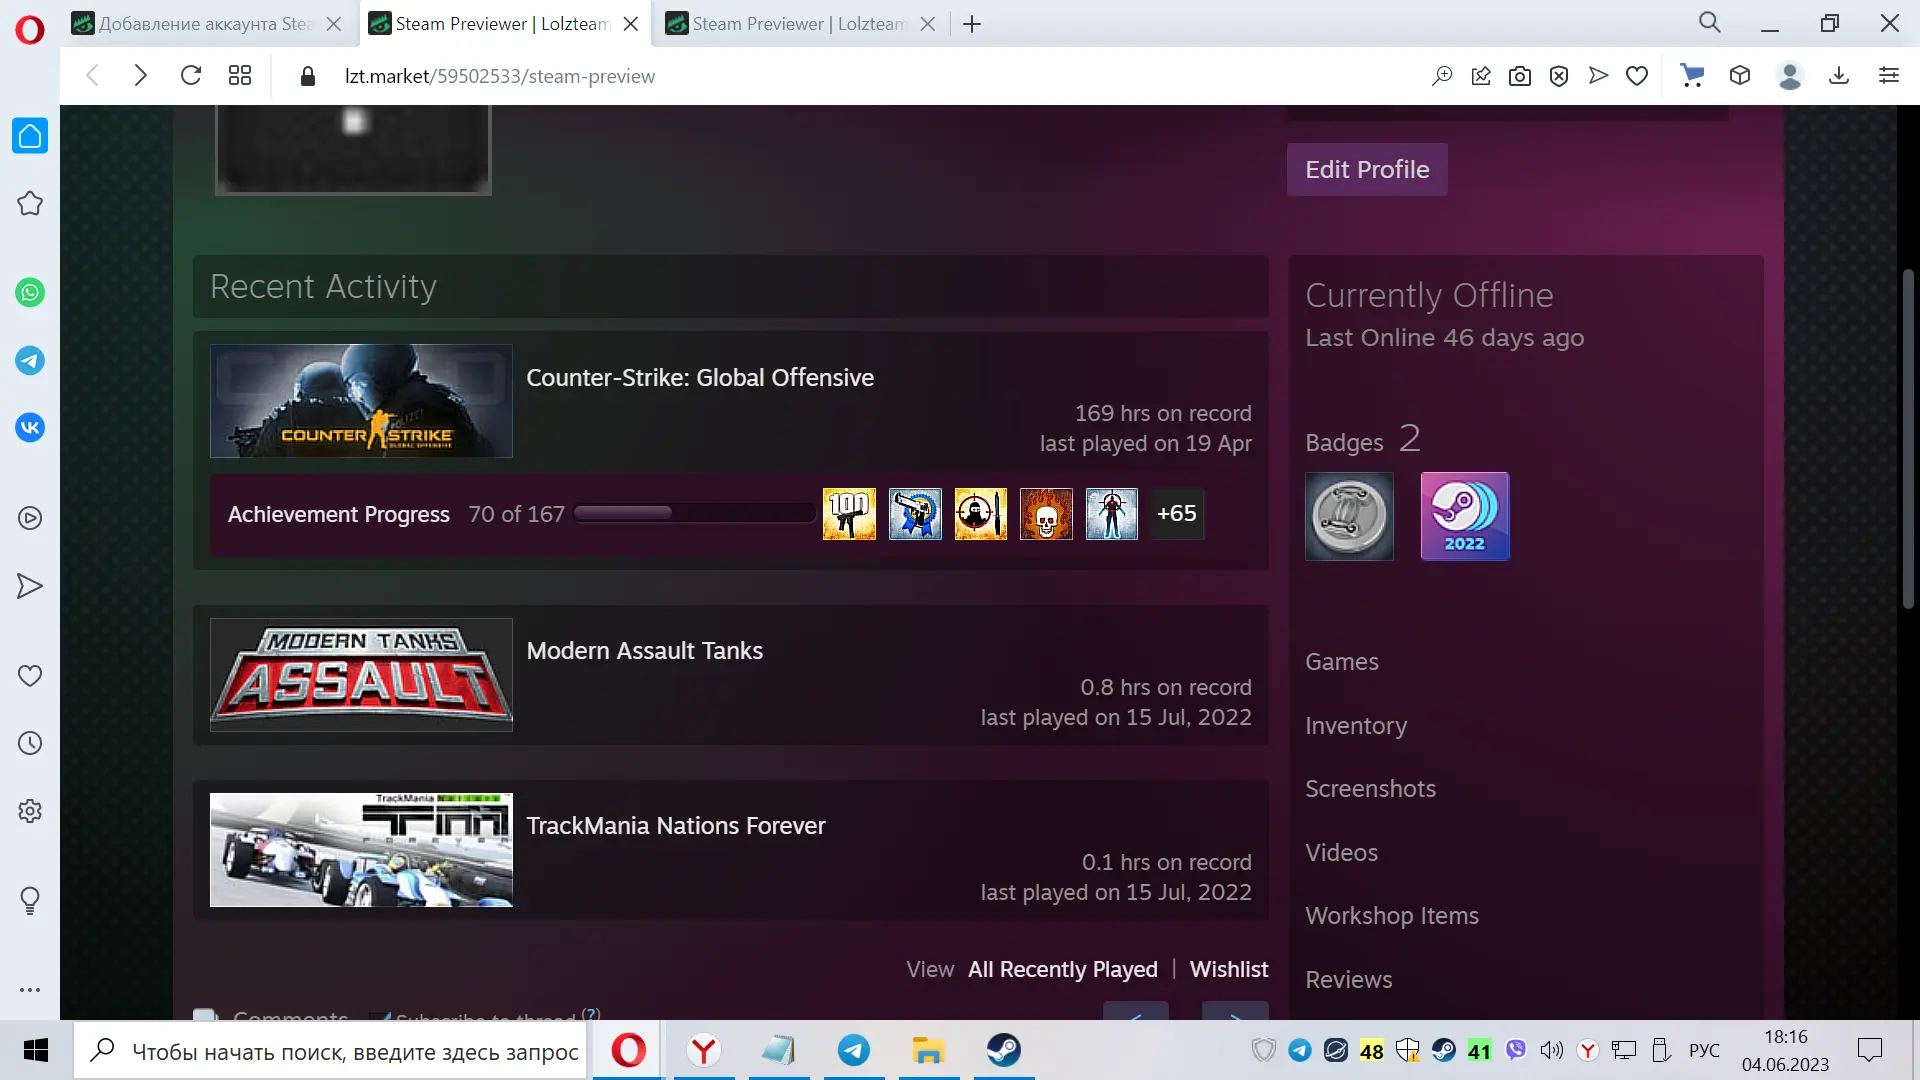The width and height of the screenshot is (1920, 1080).
Task: Open the Counter-Strike game thumbnail
Action: pos(361,401)
